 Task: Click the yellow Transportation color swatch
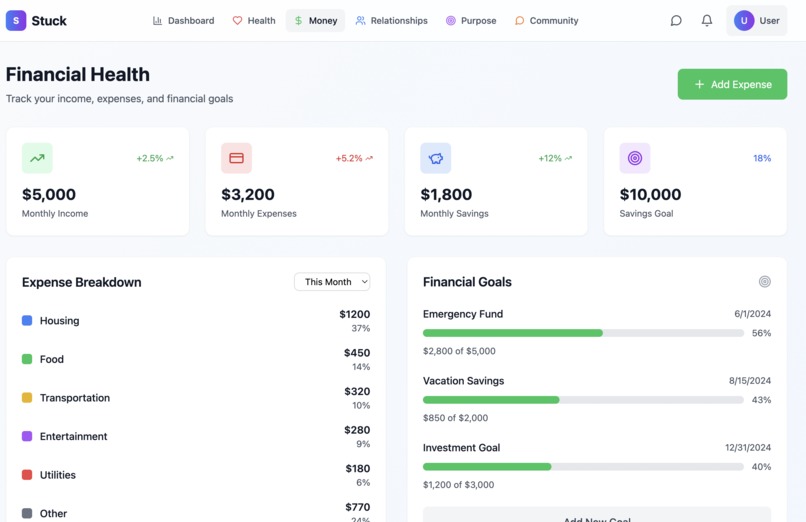(27, 398)
